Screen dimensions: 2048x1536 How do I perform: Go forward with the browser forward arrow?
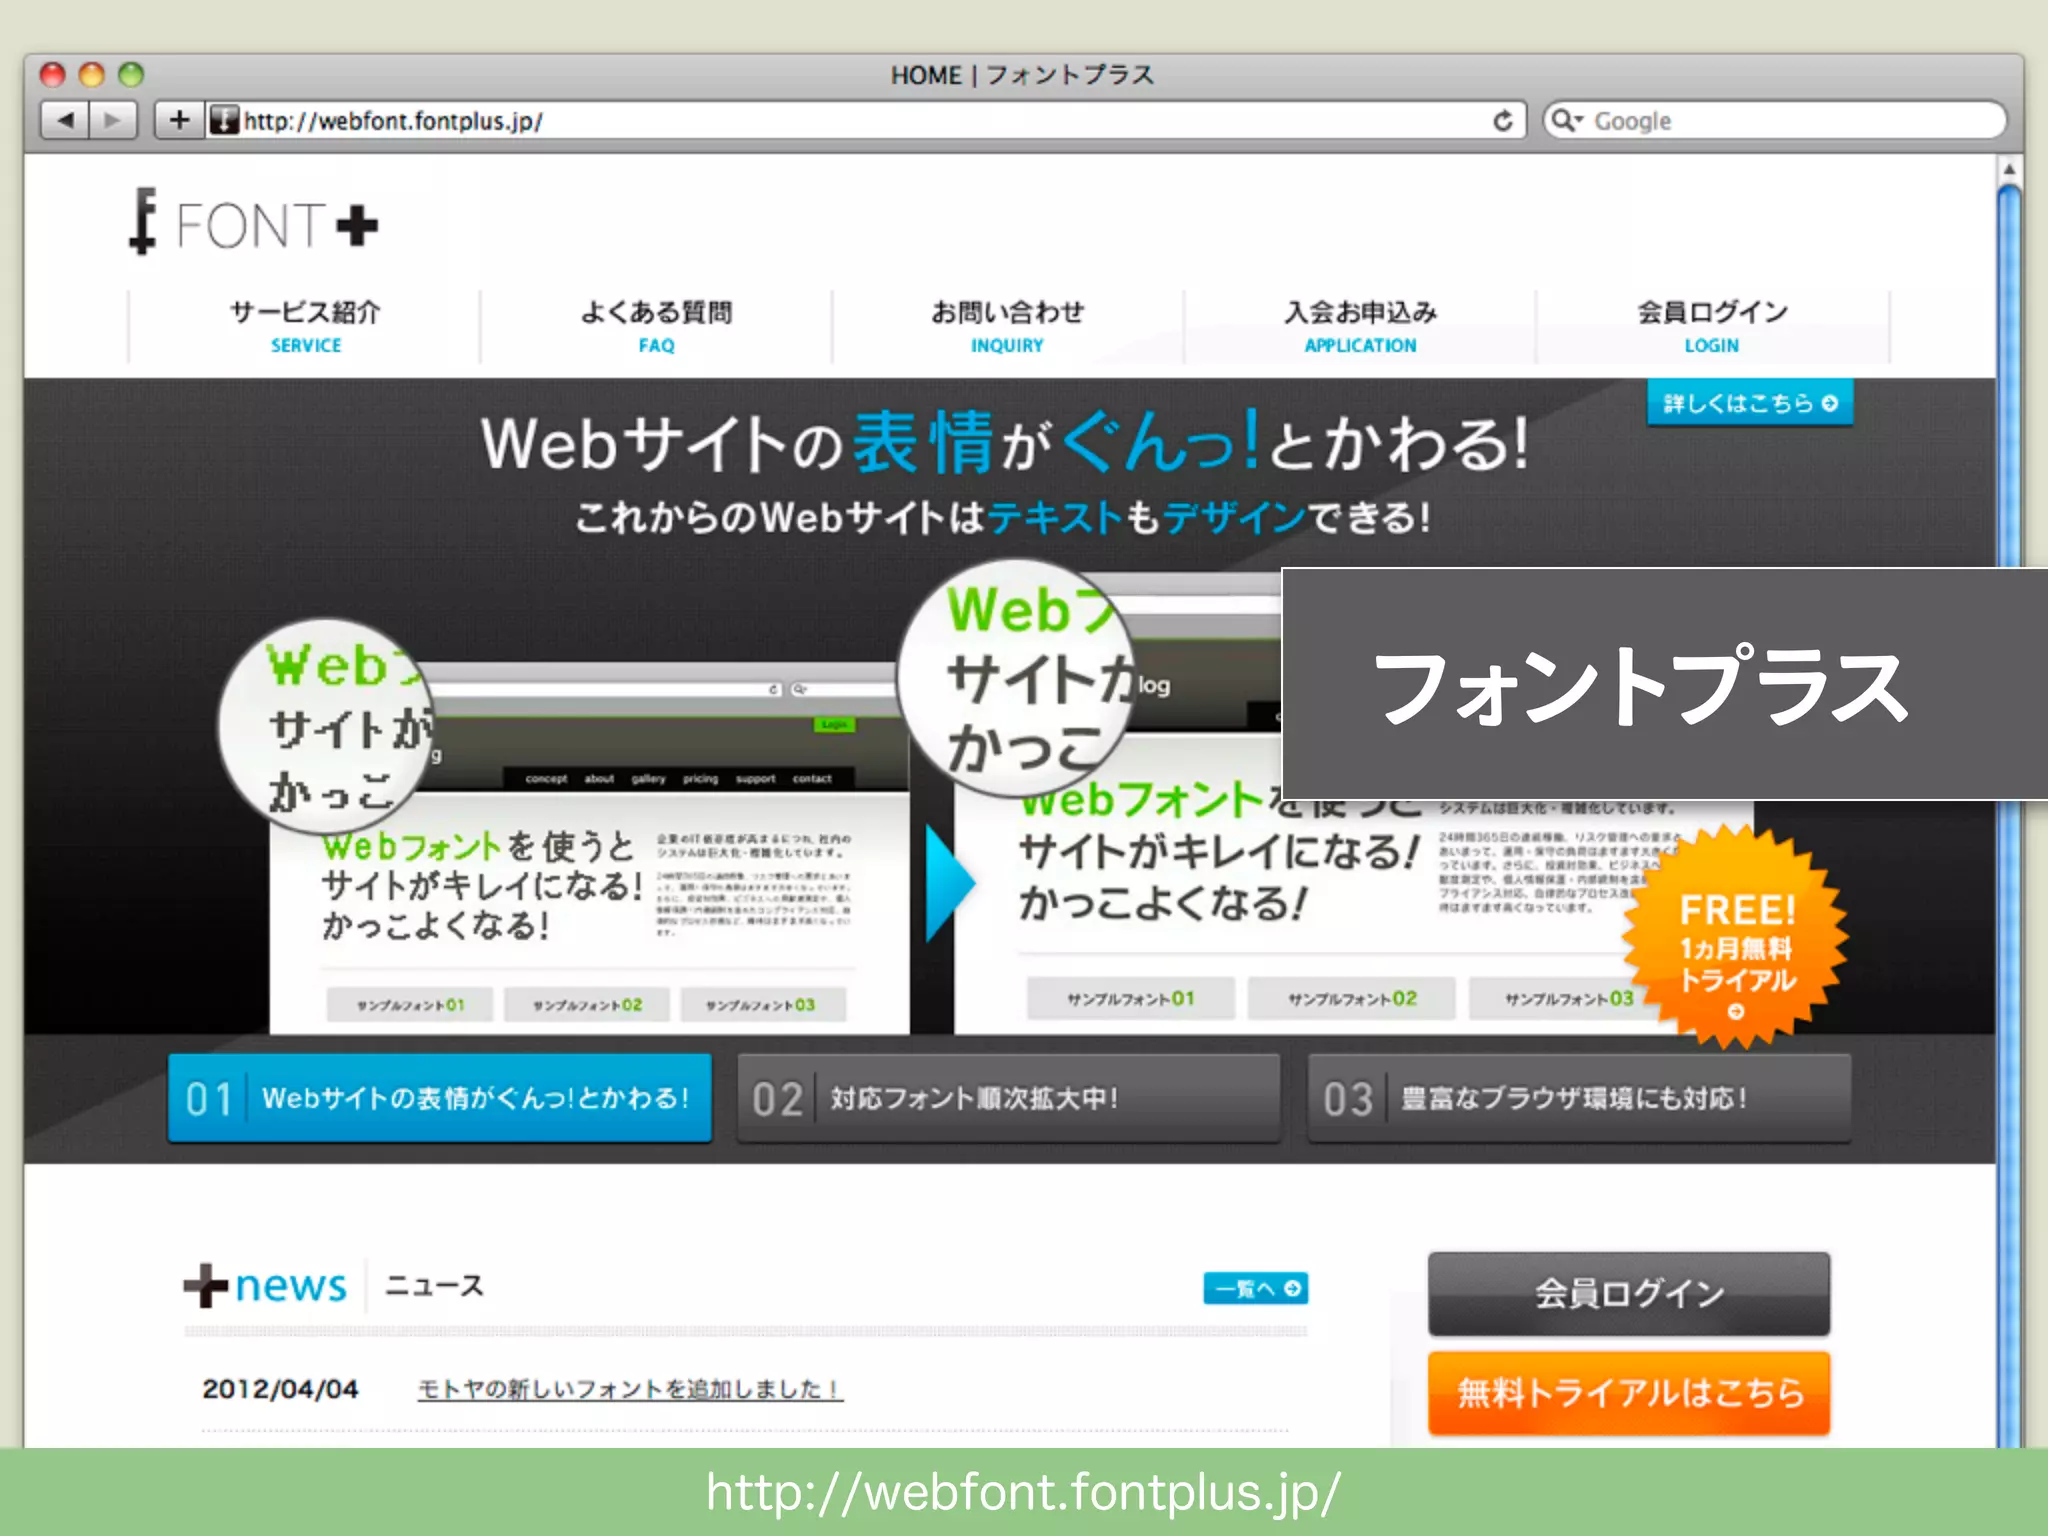(113, 121)
